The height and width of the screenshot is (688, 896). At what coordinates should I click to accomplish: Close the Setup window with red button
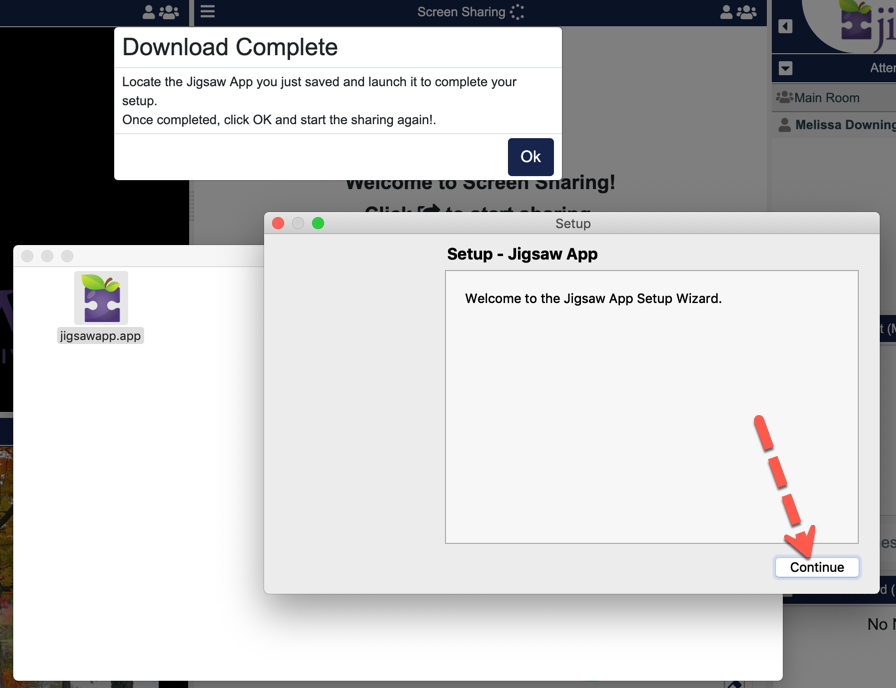tap(279, 223)
